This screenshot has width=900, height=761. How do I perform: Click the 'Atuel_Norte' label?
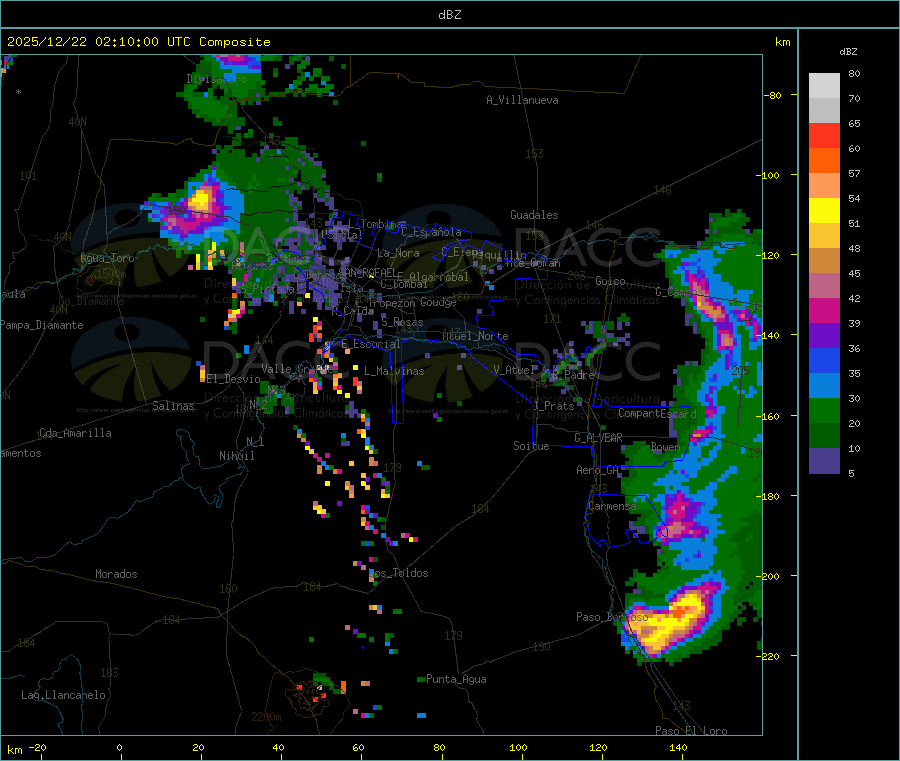pos(475,336)
